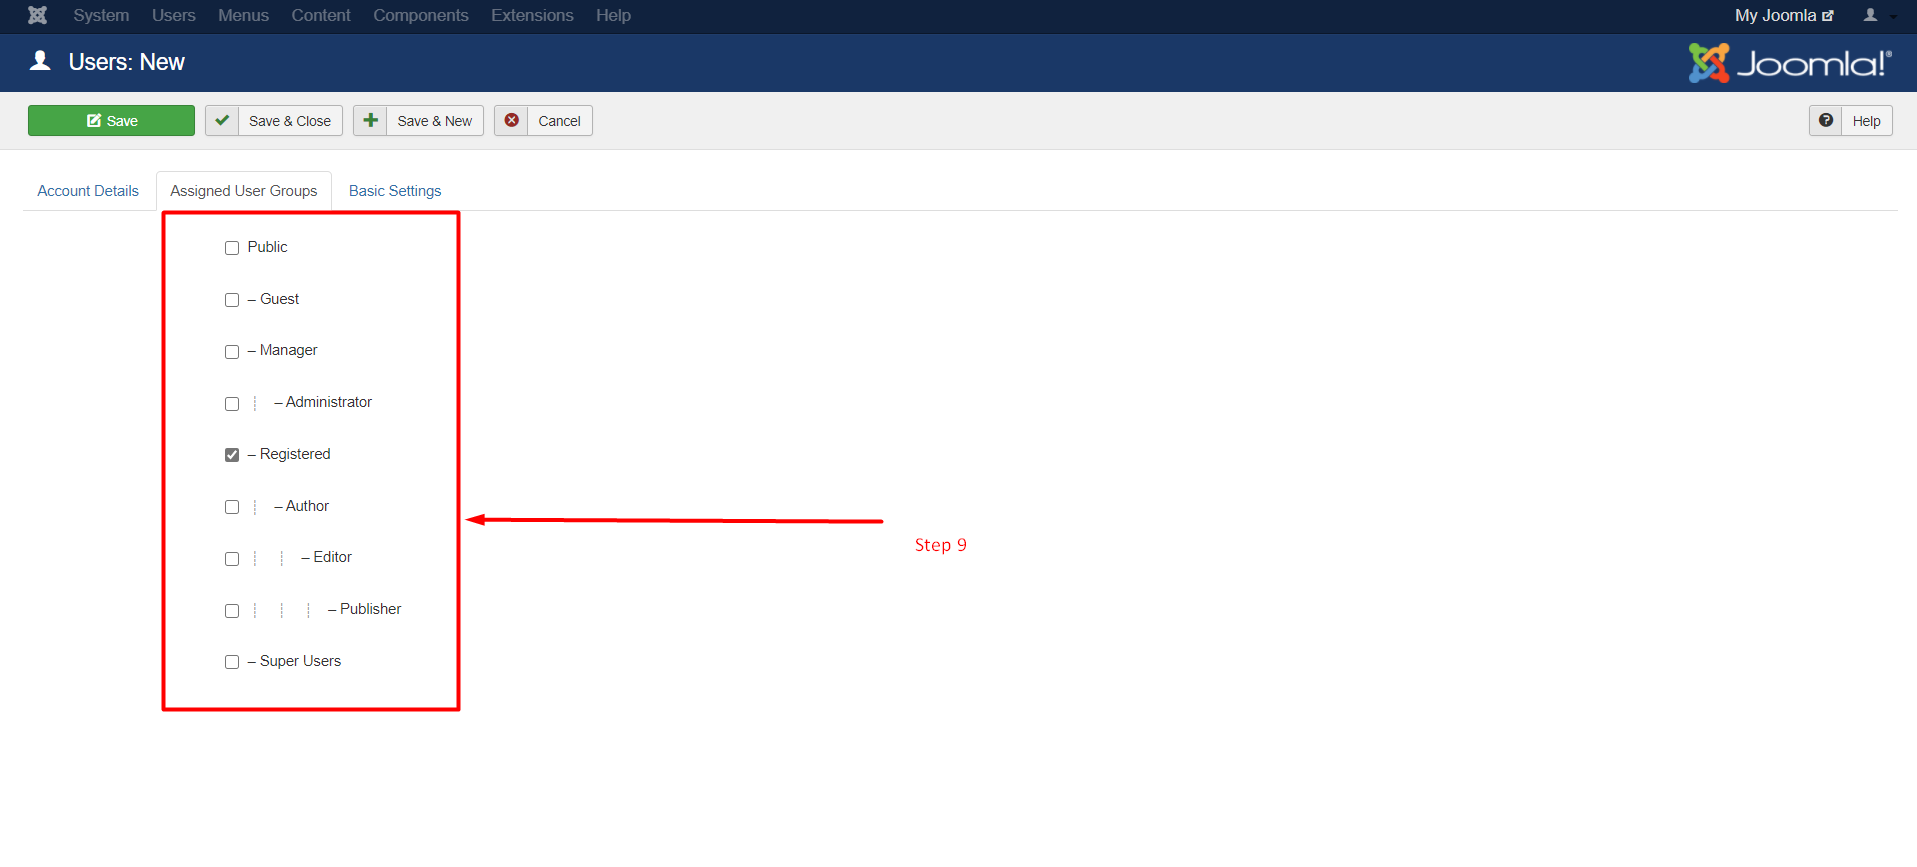Viewport: 1917px width, 867px height.
Task: Open the Users menu
Action: click(x=174, y=15)
